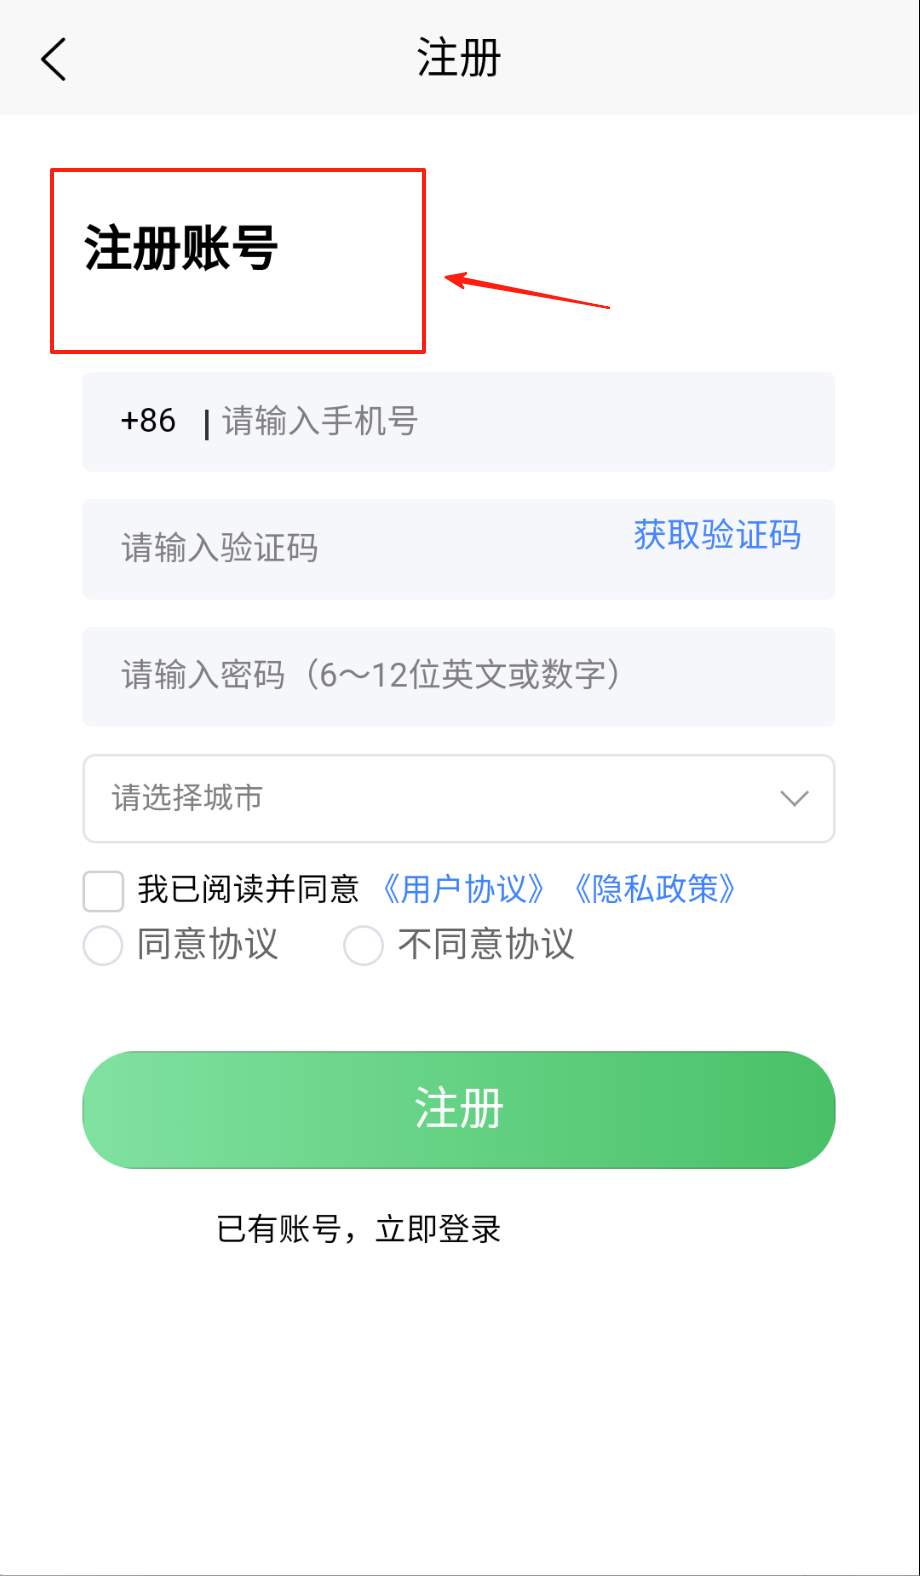Screen dimensions: 920x1576
Task: Select the "同意协议" radio button
Action: pyautogui.click(x=103, y=945)
